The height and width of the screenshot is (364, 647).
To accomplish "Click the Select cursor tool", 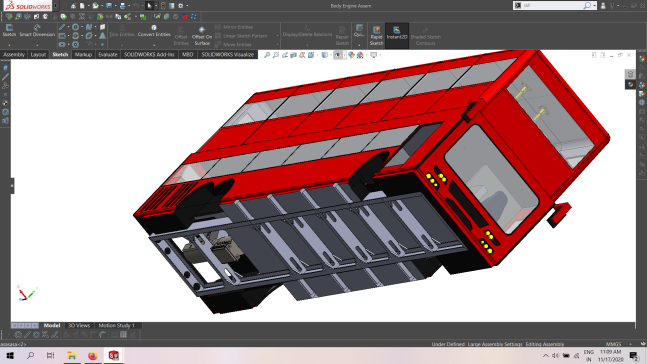I will click(x=149, y=6).
